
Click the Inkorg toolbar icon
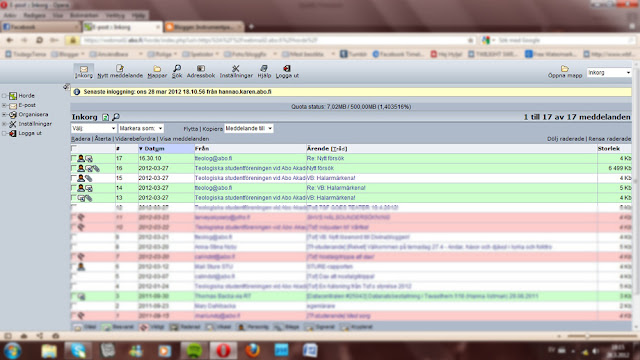84,69
